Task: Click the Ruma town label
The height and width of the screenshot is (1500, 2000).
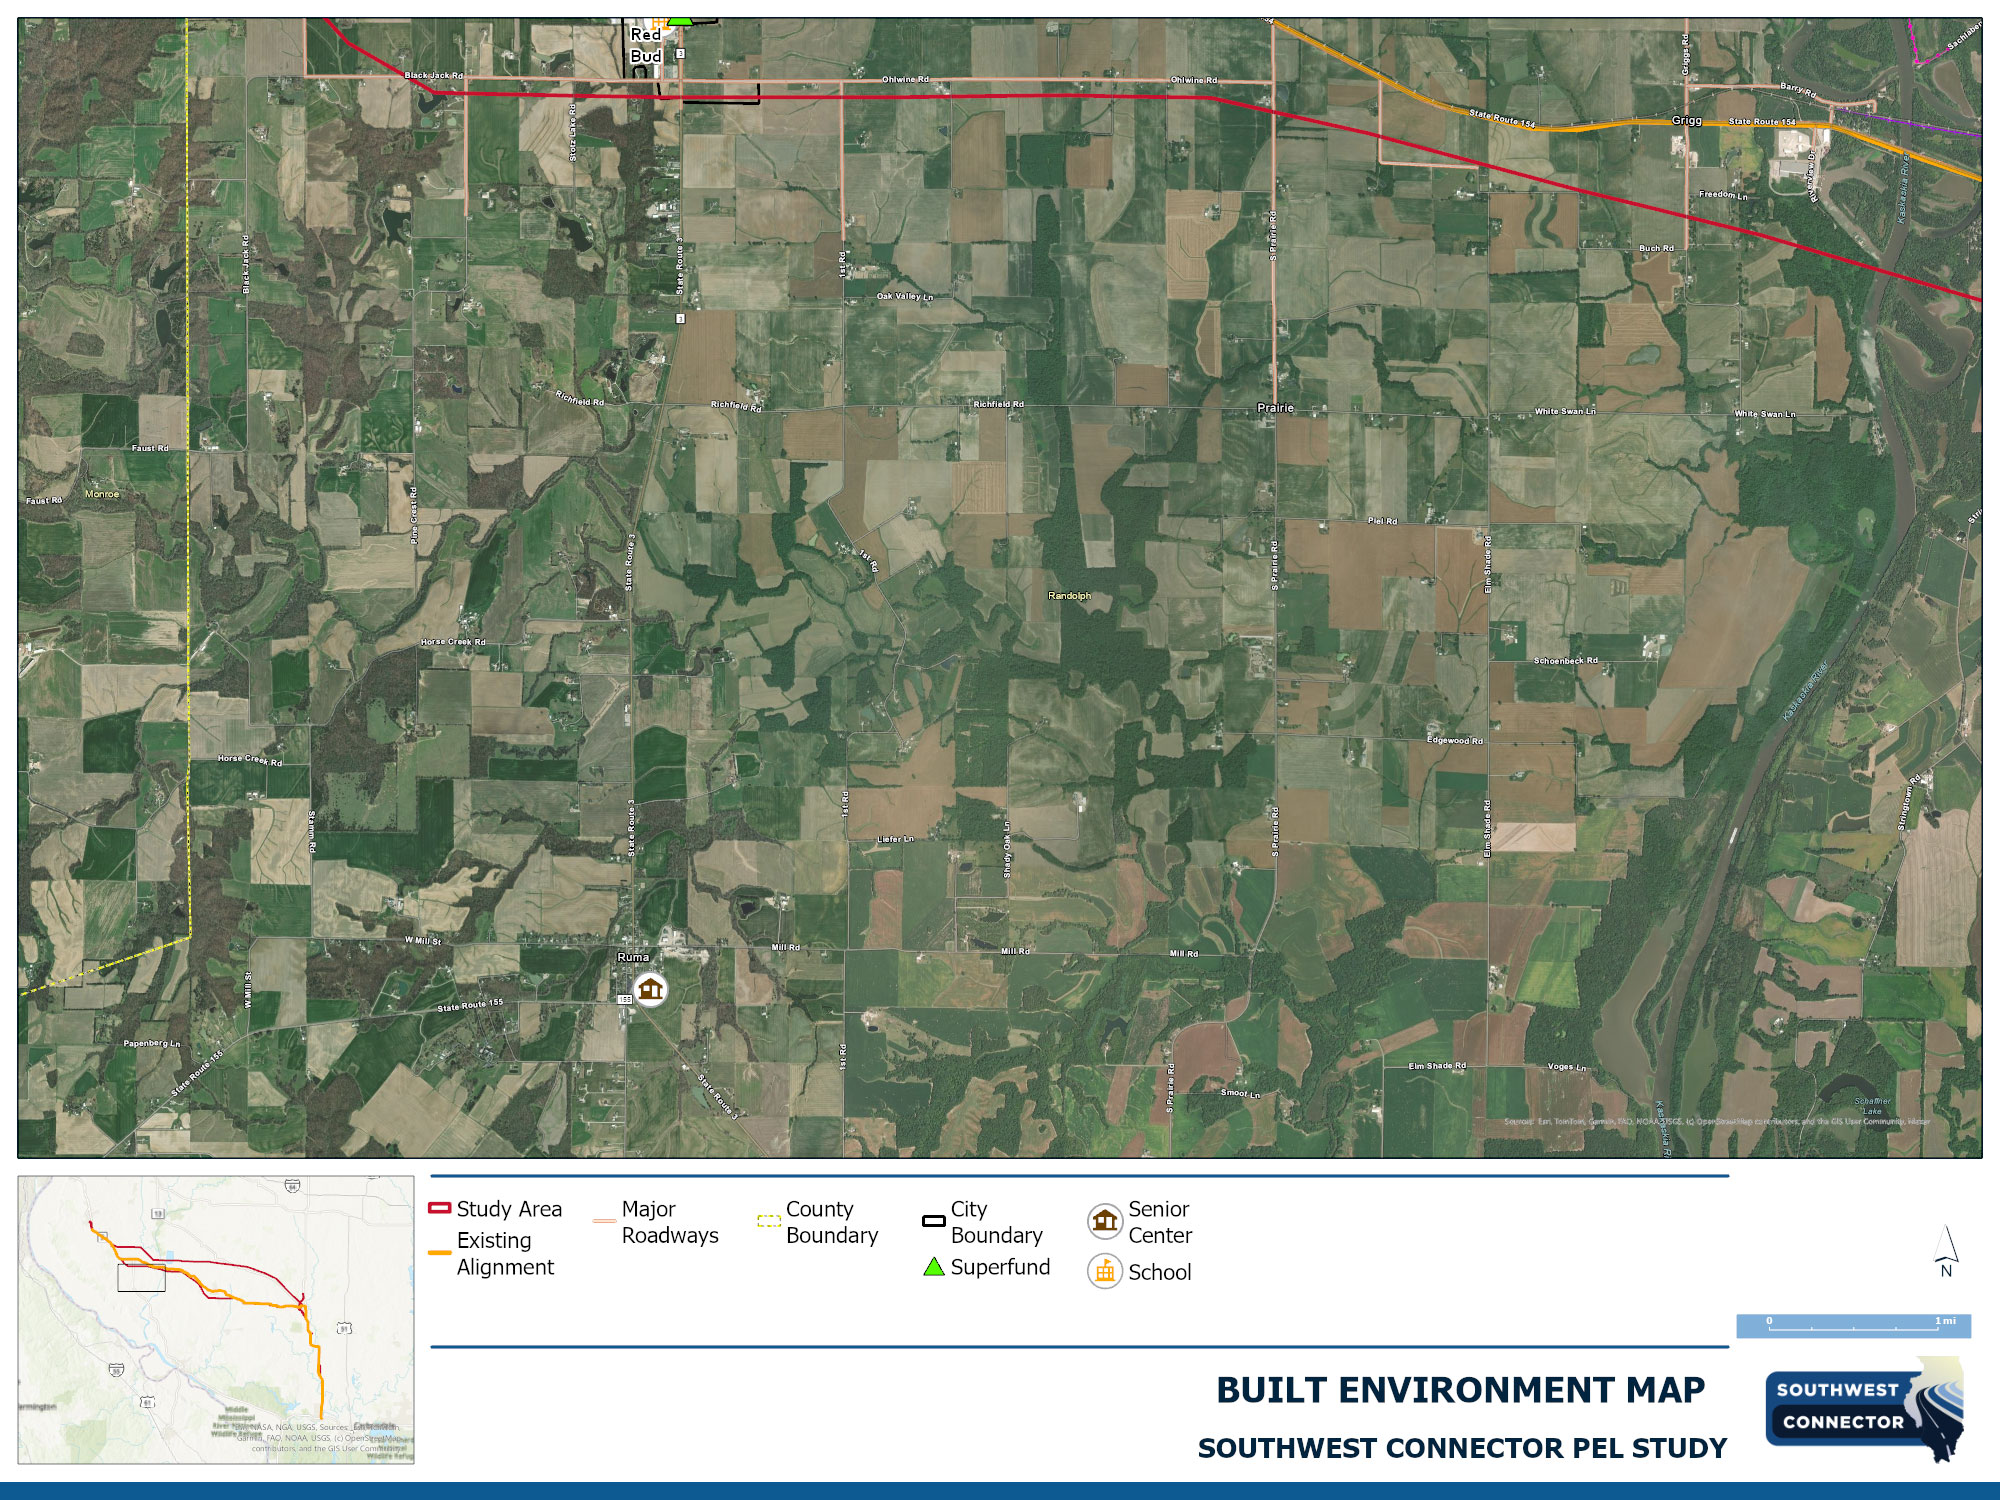Action: (x=633, y=957)
